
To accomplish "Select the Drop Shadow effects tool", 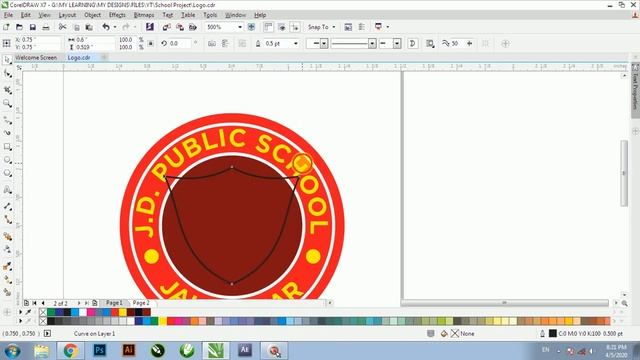I will tap(7, 236).
